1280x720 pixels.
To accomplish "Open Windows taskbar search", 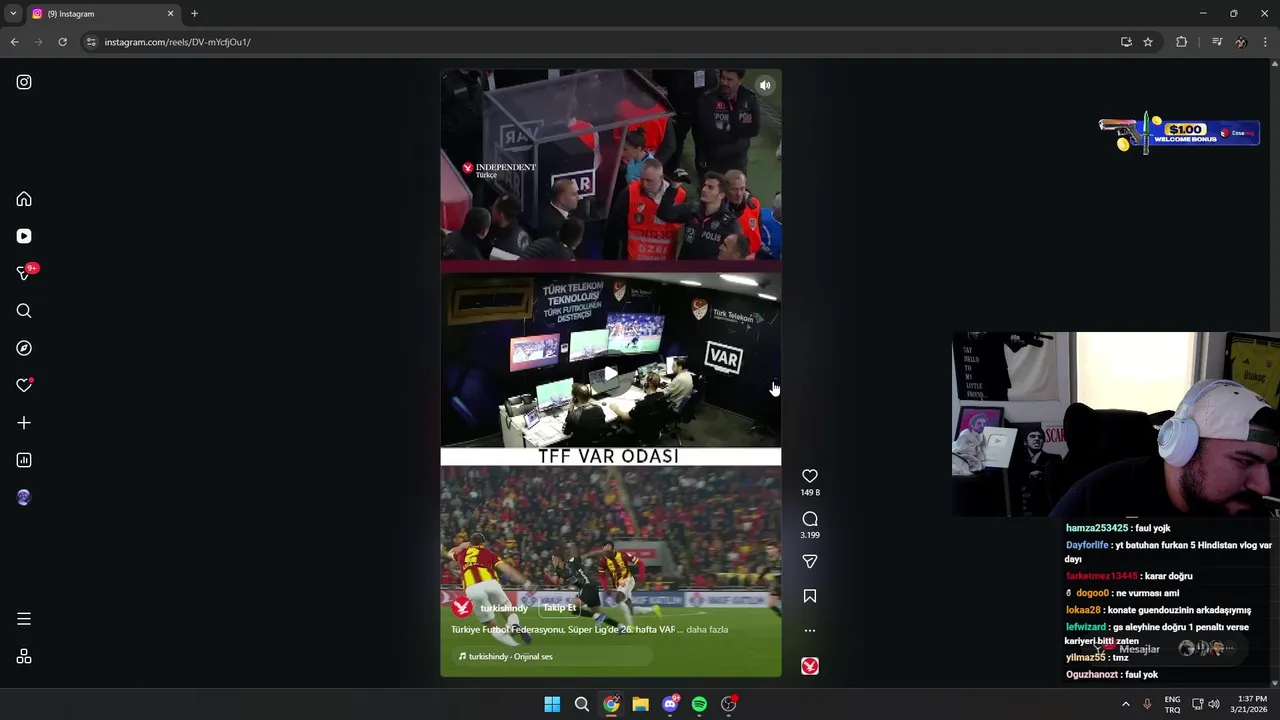I will (x=581, y=704).
